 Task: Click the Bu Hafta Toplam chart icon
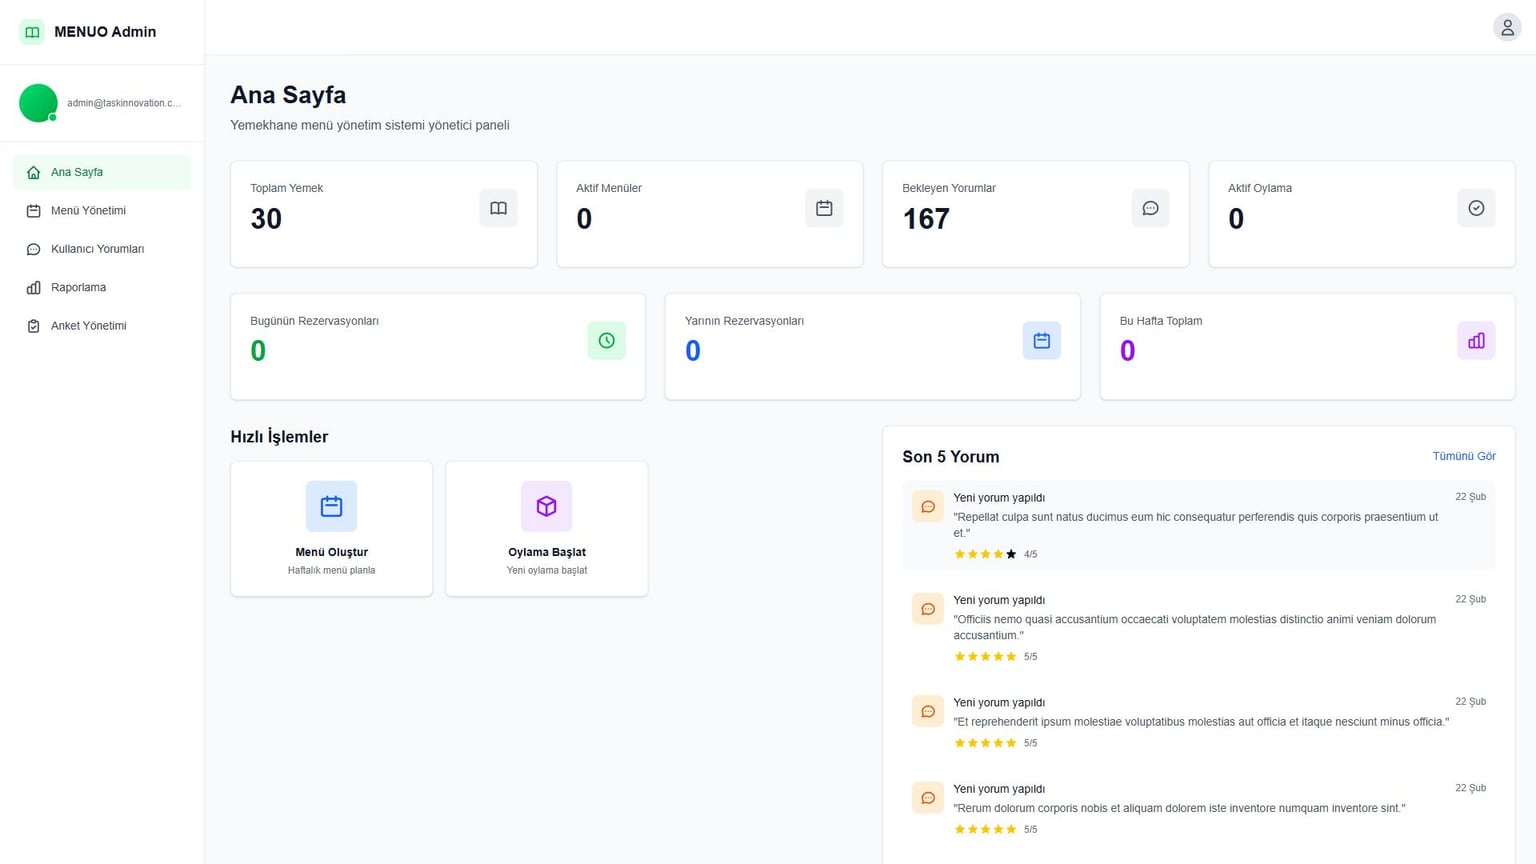[x=1476, y=341]
